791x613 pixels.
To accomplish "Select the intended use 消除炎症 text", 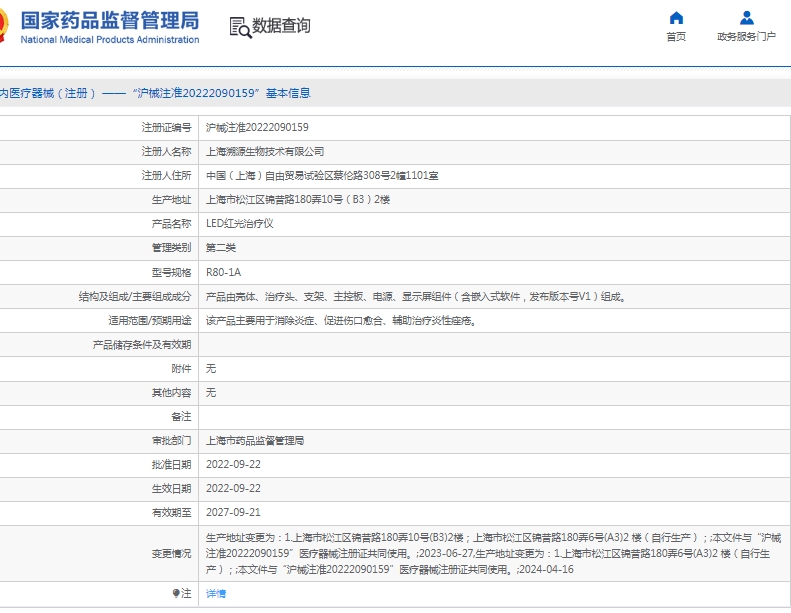I will click(341, 320).
